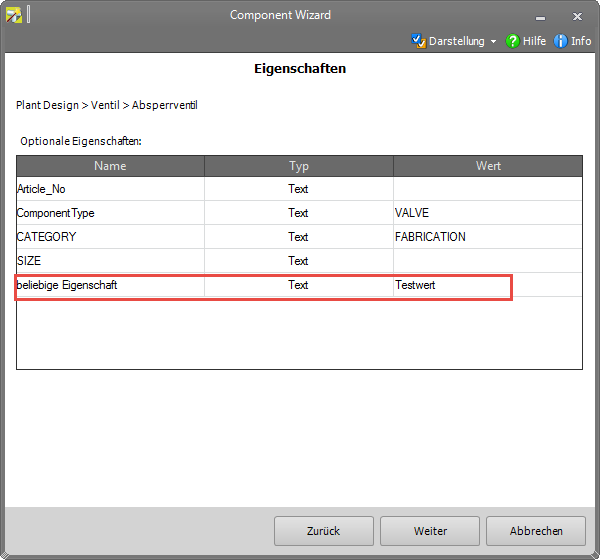Click the Abbrechen button
Image resolution: width=600 pixels, height=560 pixels.
click(536, 531)
